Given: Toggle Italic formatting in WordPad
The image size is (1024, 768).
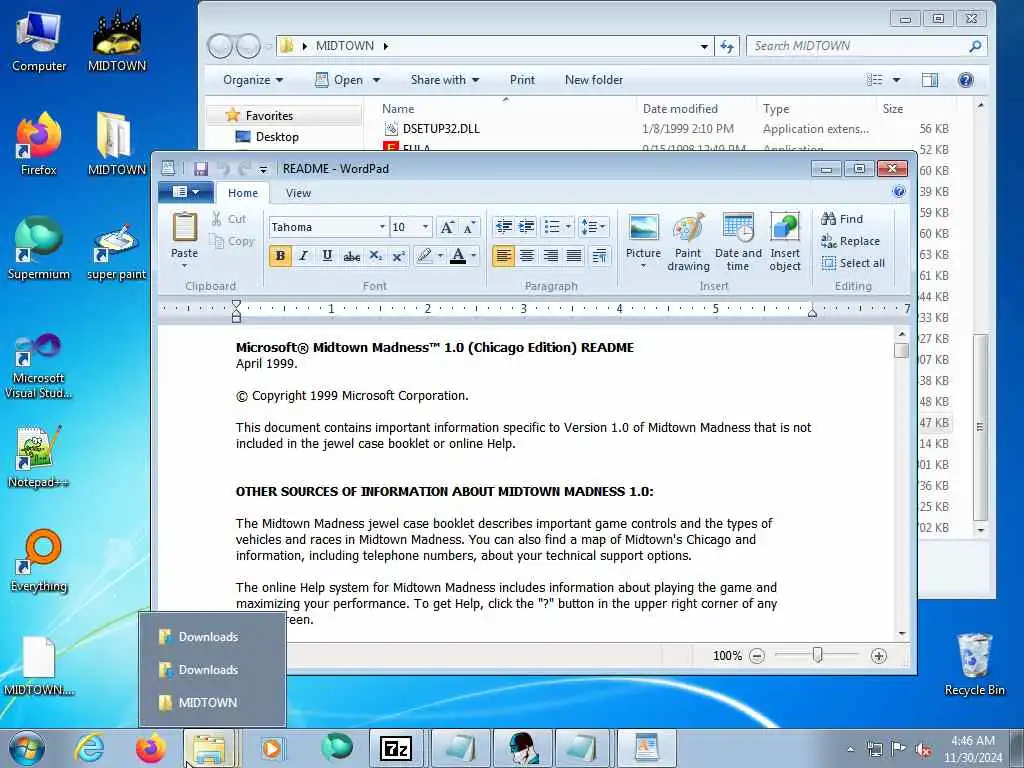Looking at the screenshot, I should (304, 256).
